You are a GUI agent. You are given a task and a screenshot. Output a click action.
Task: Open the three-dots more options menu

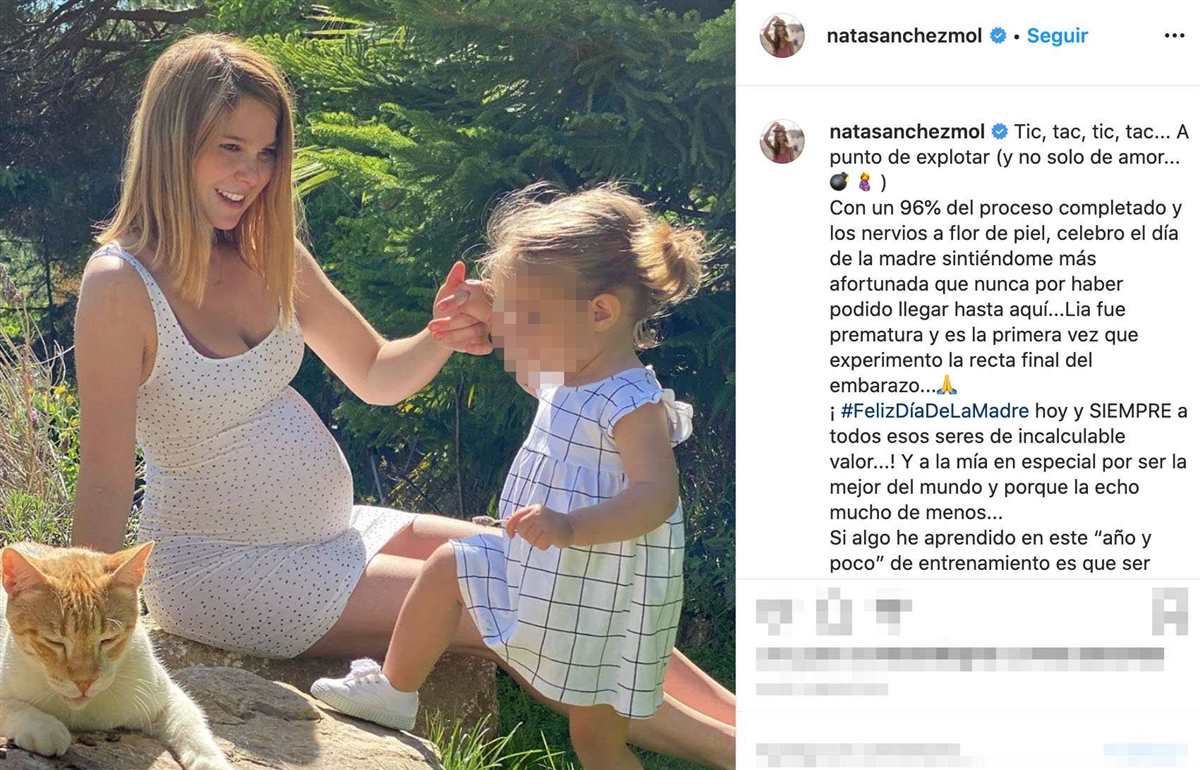coord(1174,36)
